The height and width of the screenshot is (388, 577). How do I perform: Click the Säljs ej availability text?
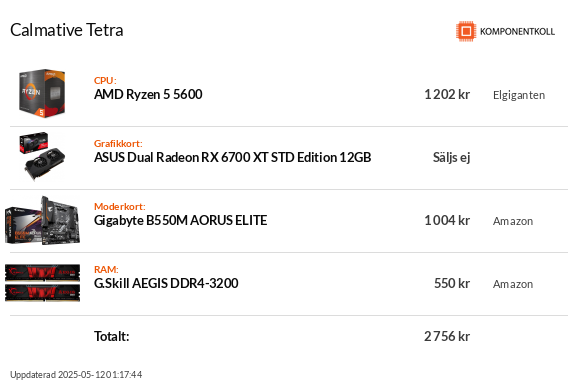452,158
